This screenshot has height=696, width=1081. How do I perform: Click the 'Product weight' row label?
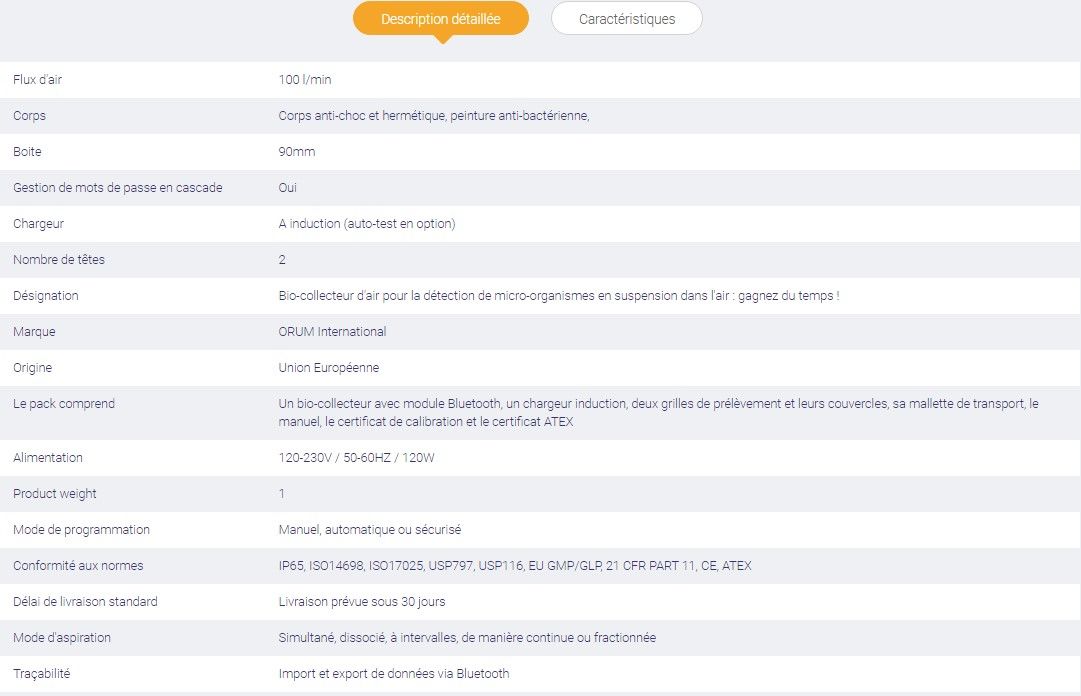click(x=54, y=494)
